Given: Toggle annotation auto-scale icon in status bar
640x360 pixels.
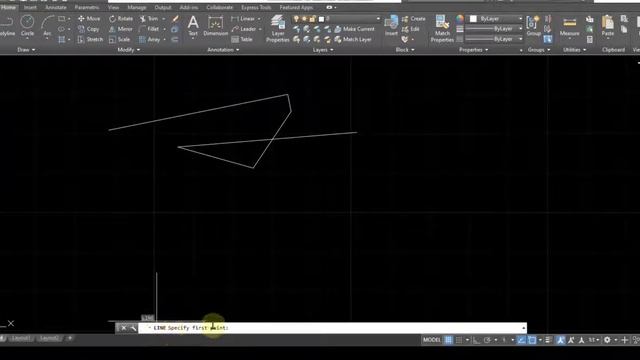Looking at the screenshot, I should click(571, 340).
